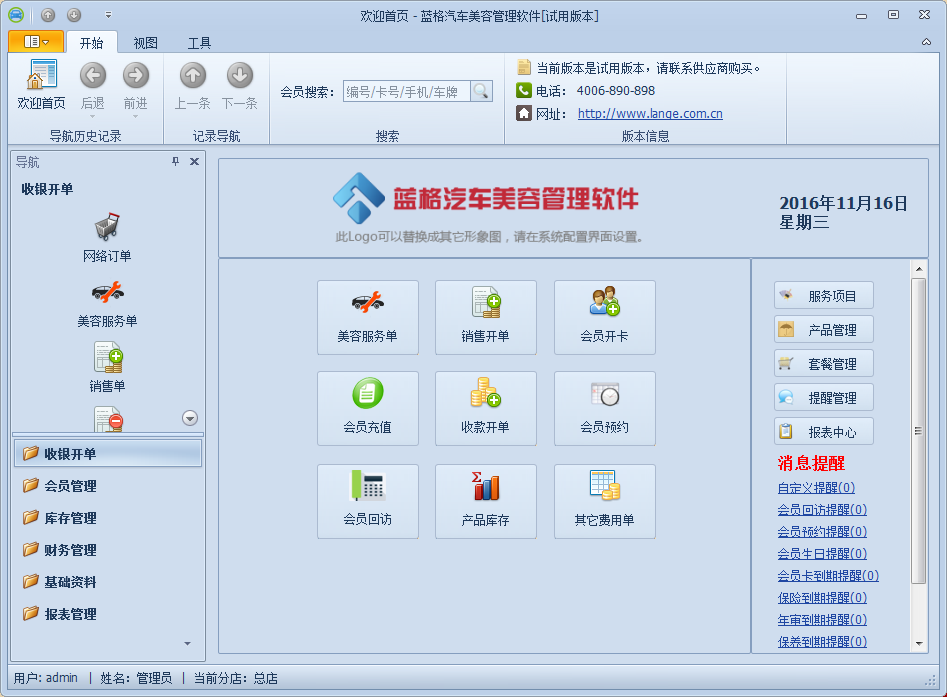The width and height of the screenshot is (947, 697).
Task: Switch to the 视图 ribbon tab
Action: pos(146,43)
